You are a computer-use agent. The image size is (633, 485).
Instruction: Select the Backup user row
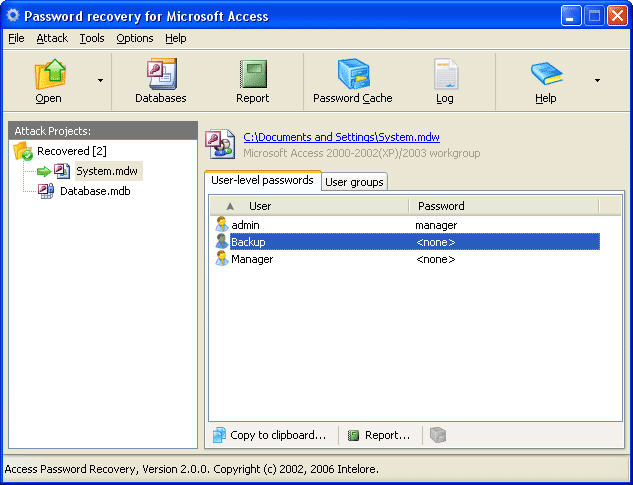pos(407,242)
